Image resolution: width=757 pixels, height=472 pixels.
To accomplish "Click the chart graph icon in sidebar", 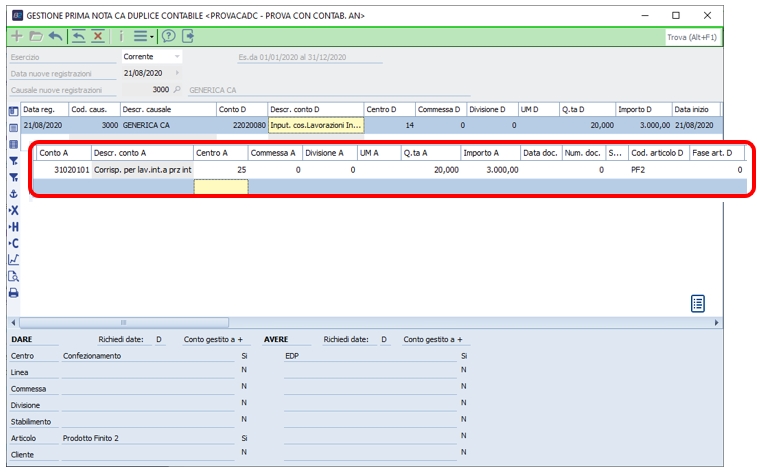I will coord(13,259).
